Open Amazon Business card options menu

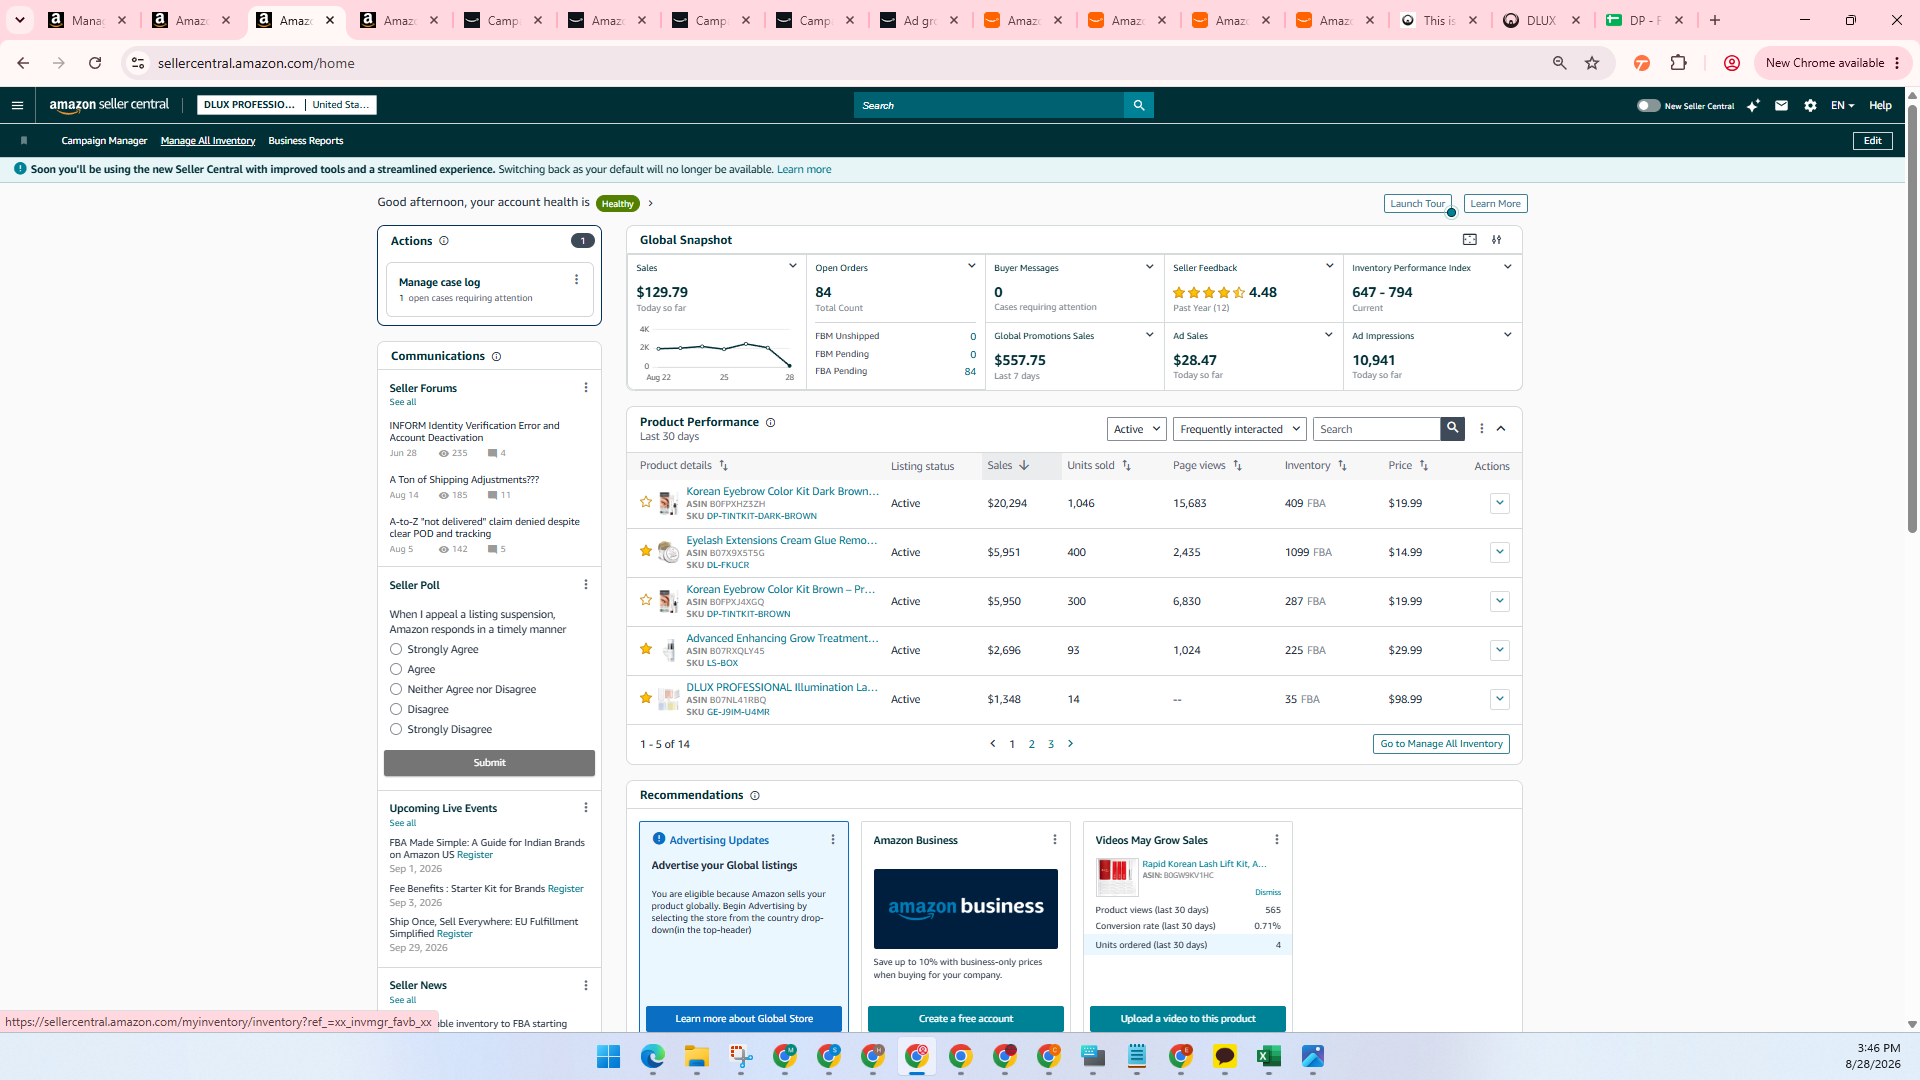point(1055,840)
